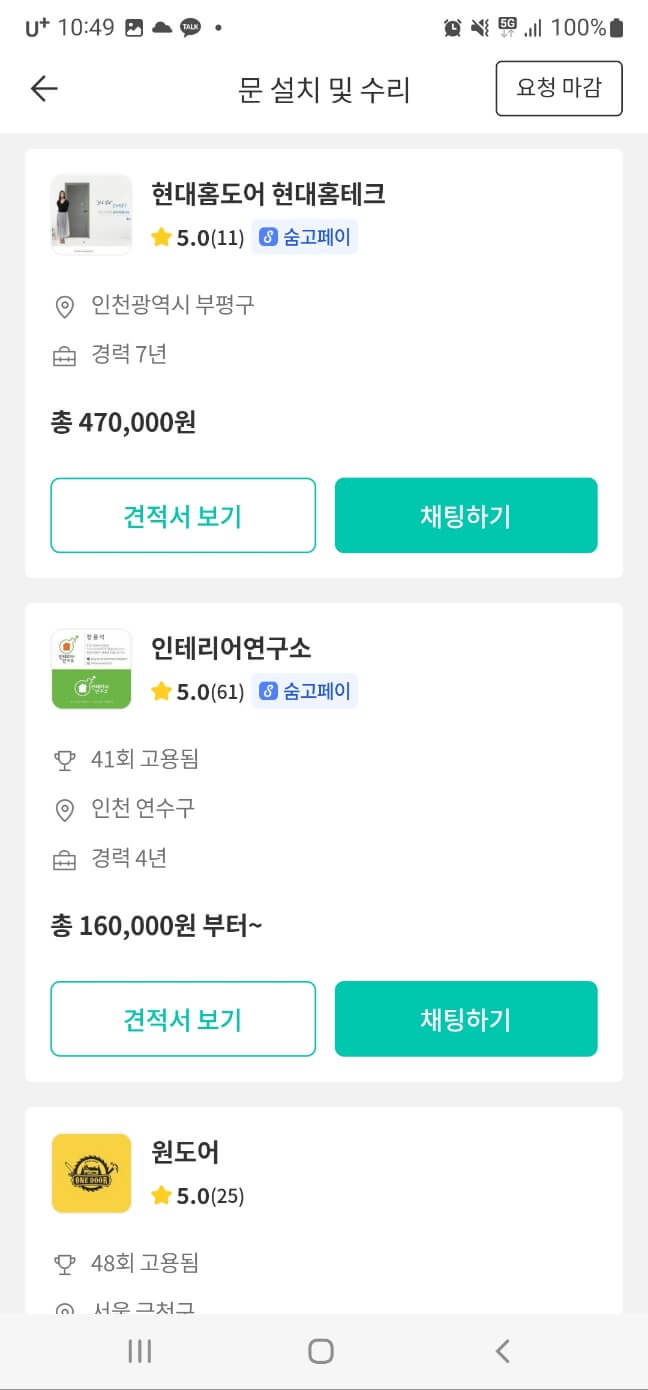648x1390 pixels.
Task: Start 채팅하기 with 현대홈도어 현대홈테크
Action: pyautogui.click(x=466, y=515)
